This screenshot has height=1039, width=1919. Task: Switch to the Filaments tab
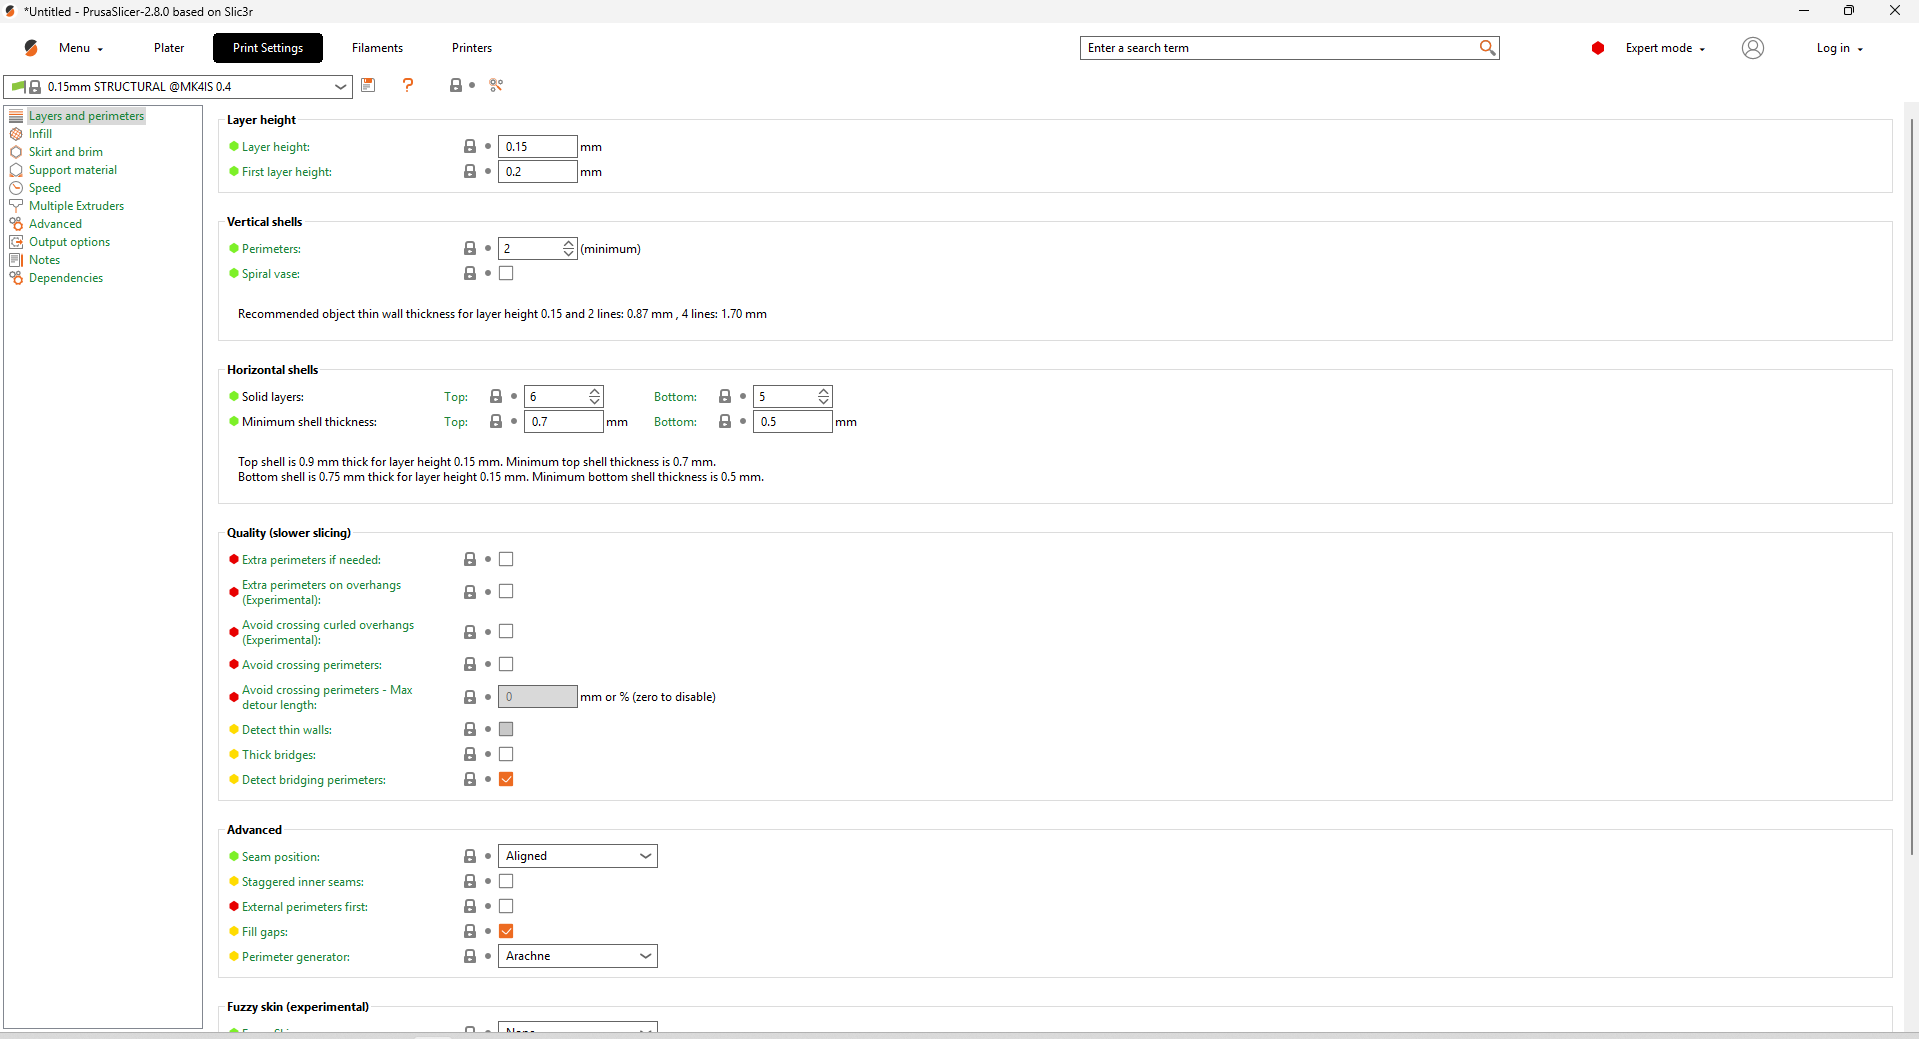377,48
